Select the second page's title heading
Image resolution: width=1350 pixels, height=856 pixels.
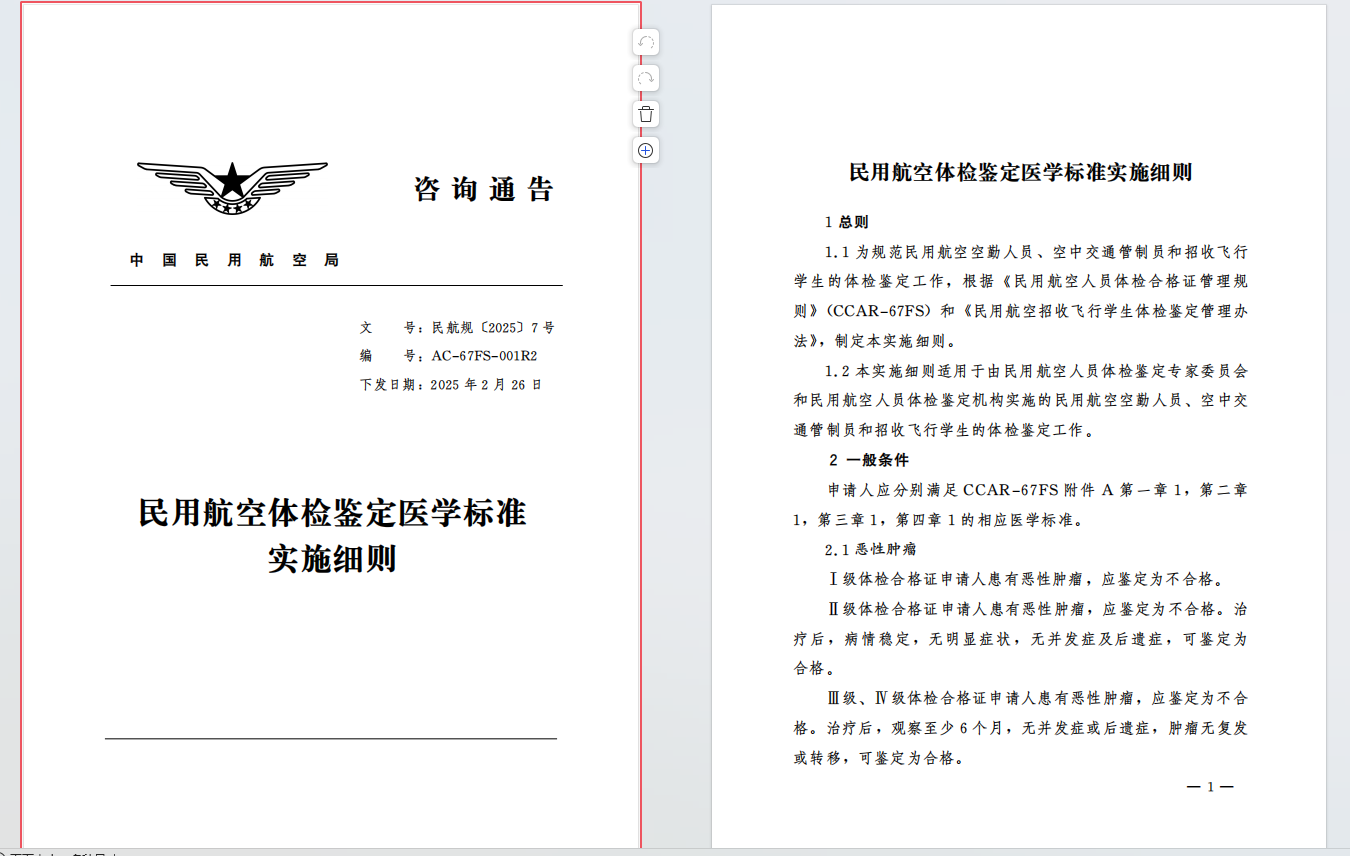[1020, 172]
